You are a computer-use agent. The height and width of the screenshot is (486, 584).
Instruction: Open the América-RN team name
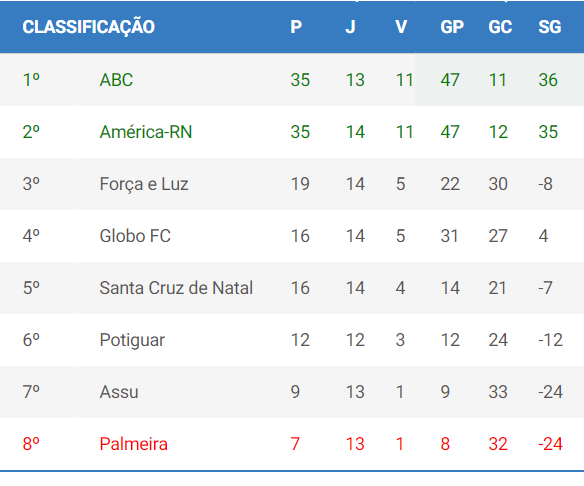click(146, 132)
